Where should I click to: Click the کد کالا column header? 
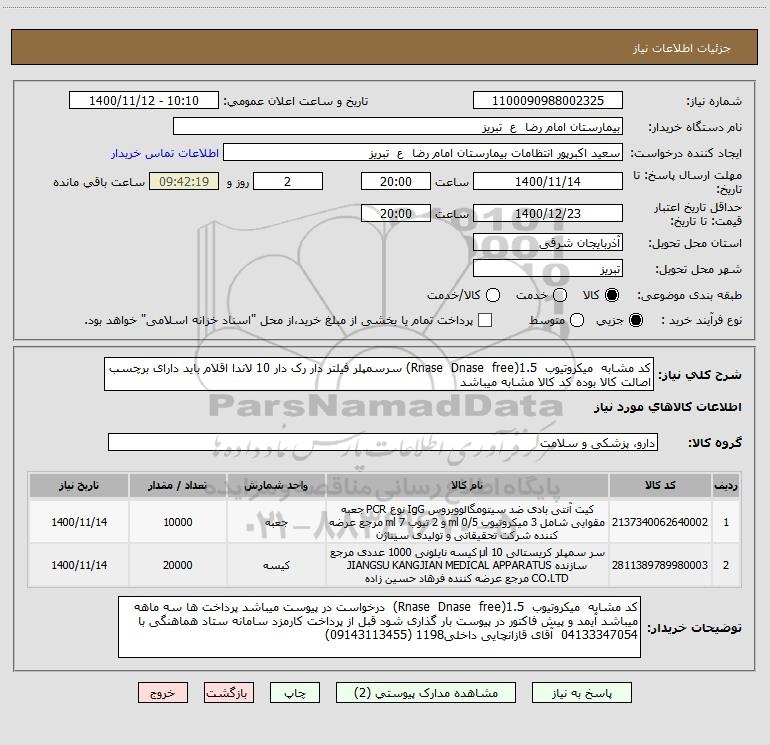[660, 485]
